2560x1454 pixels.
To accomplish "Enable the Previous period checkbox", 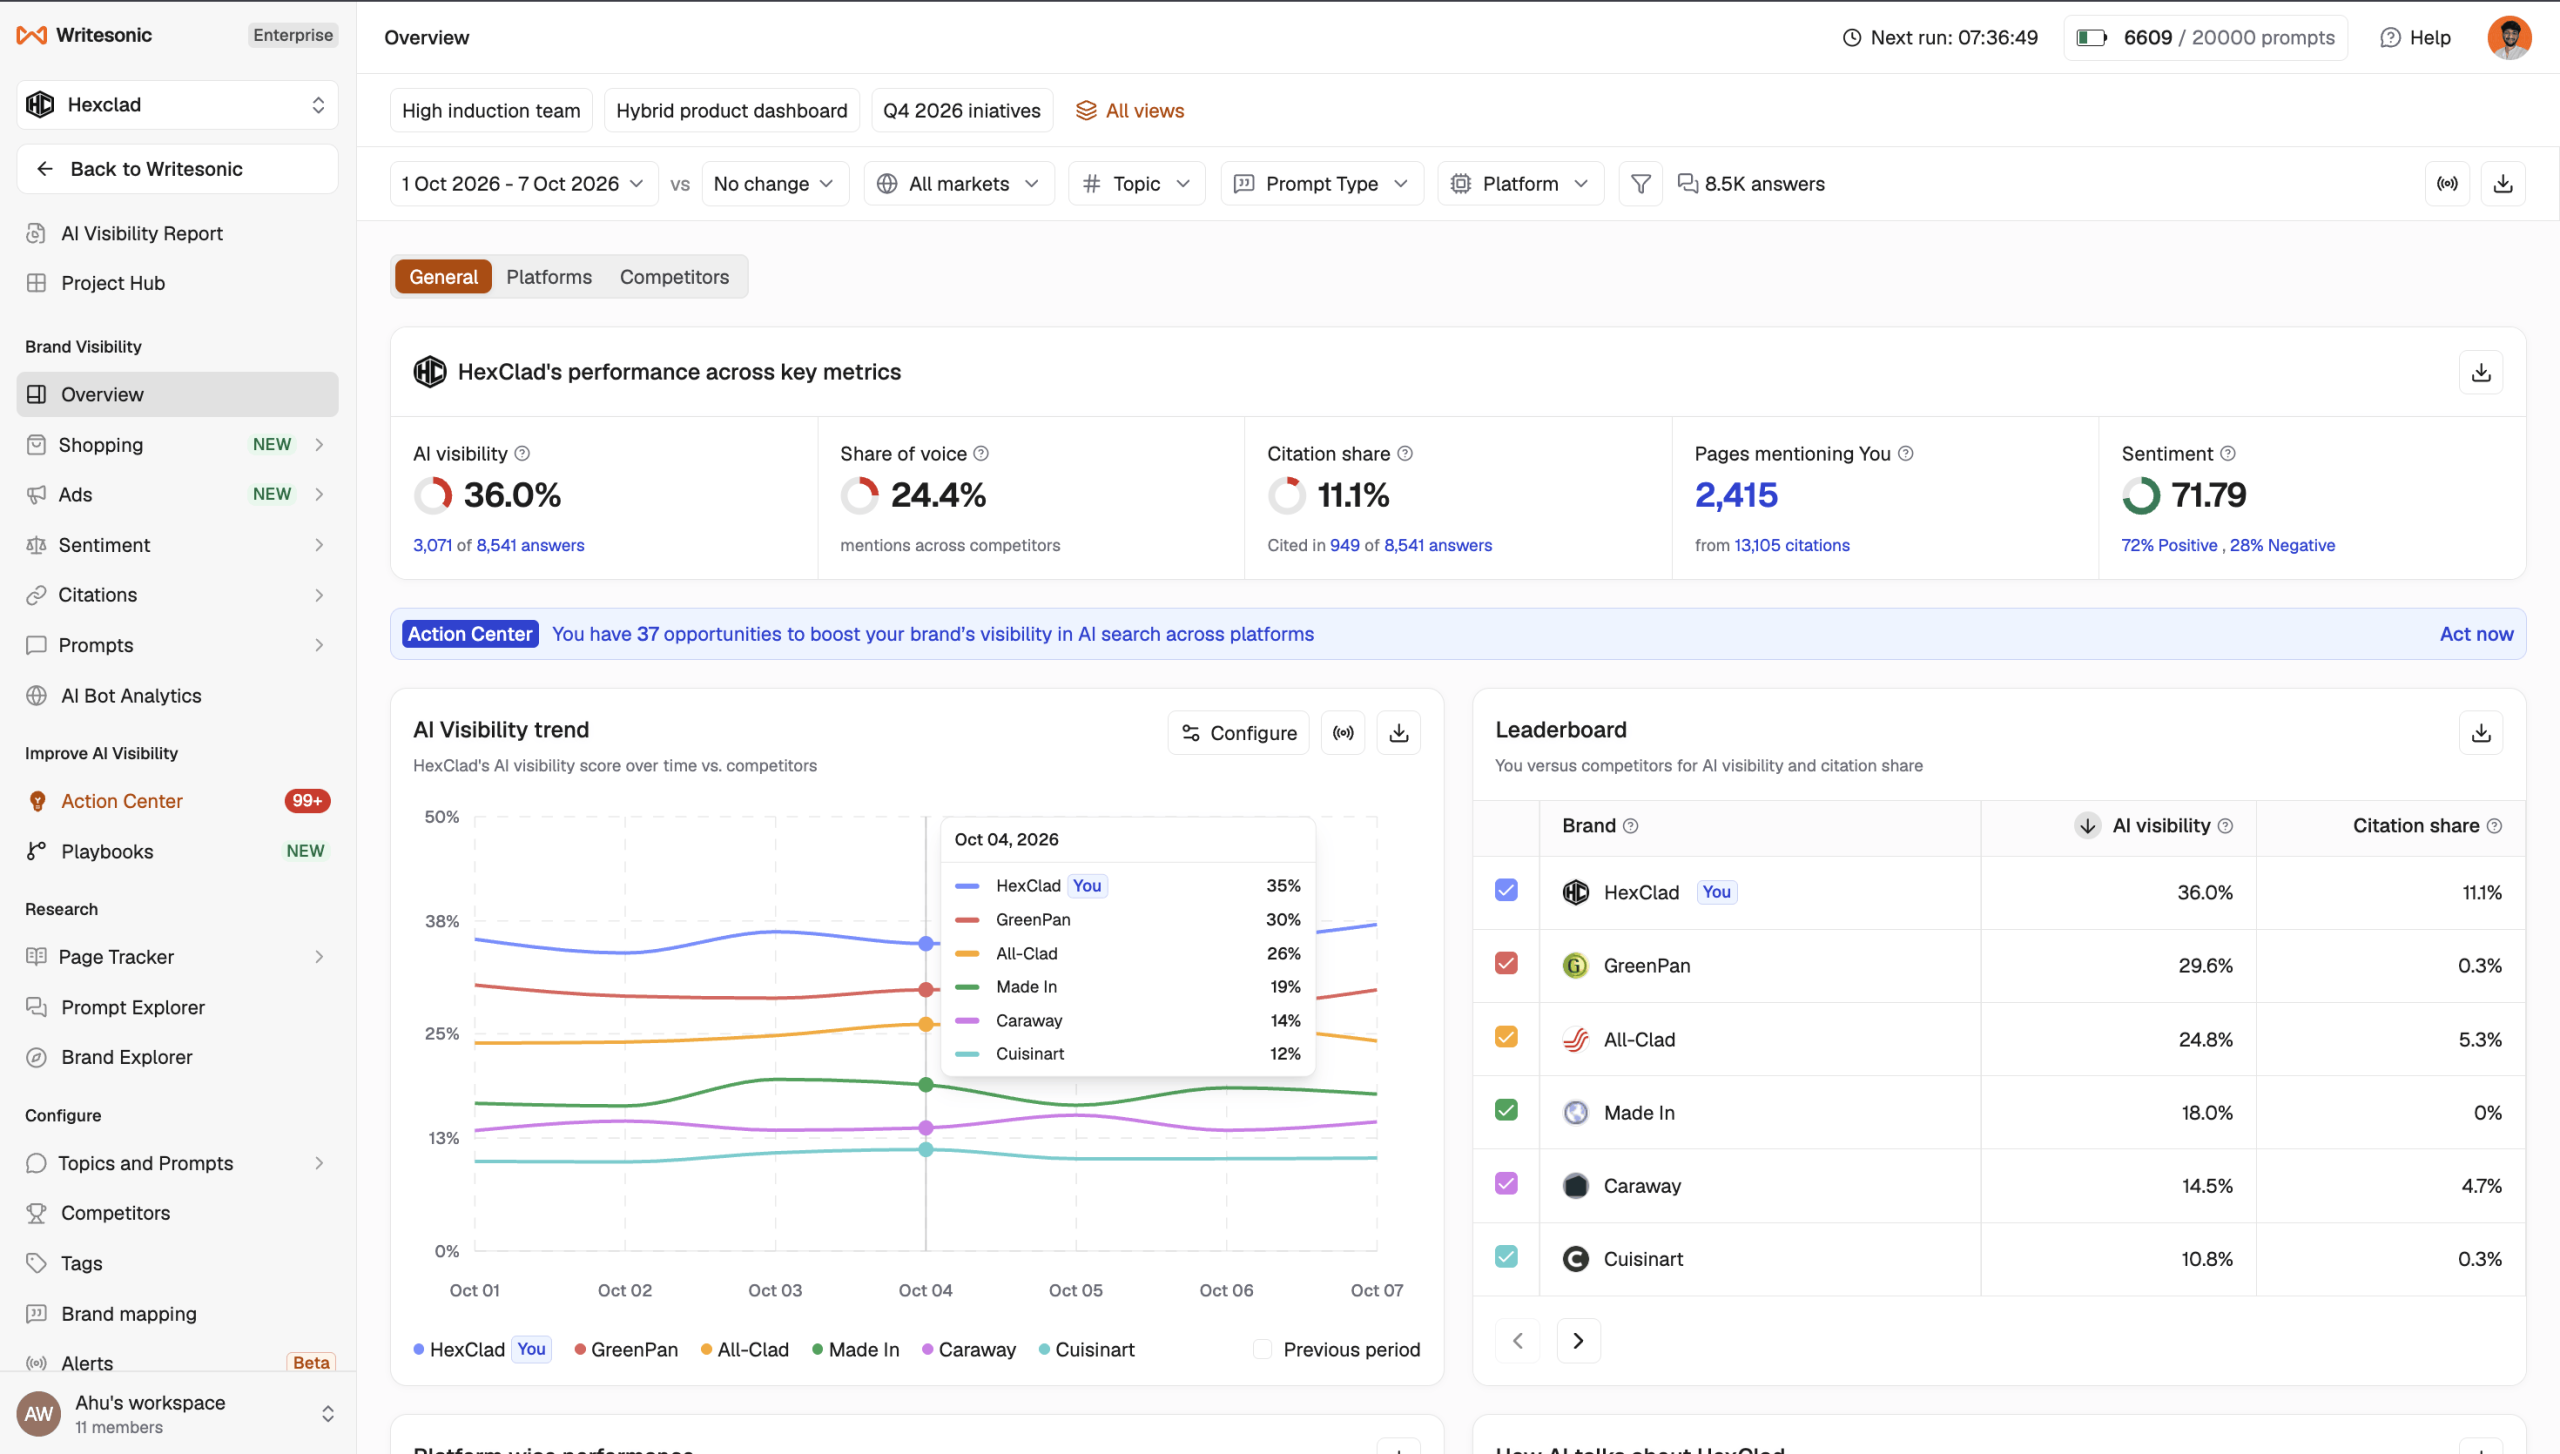I will (1263, 1349).
